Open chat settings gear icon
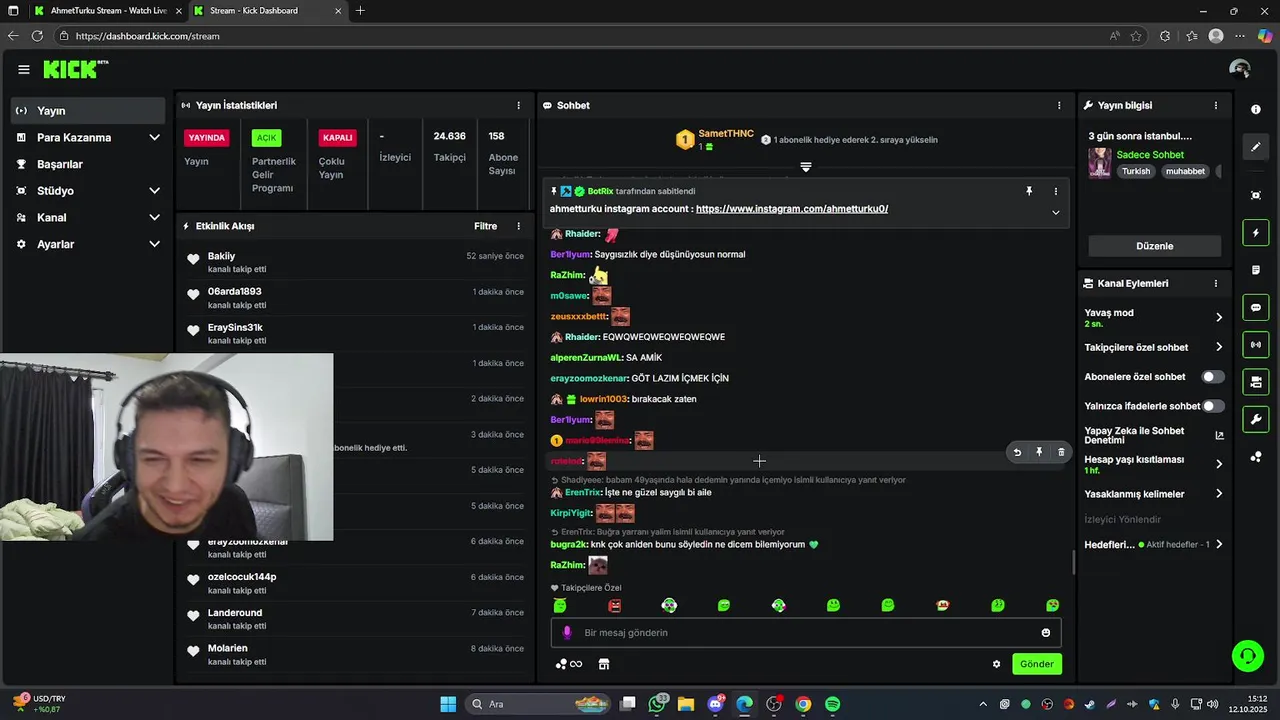This screenshot has height=720, width=1280. pos(996,664)
